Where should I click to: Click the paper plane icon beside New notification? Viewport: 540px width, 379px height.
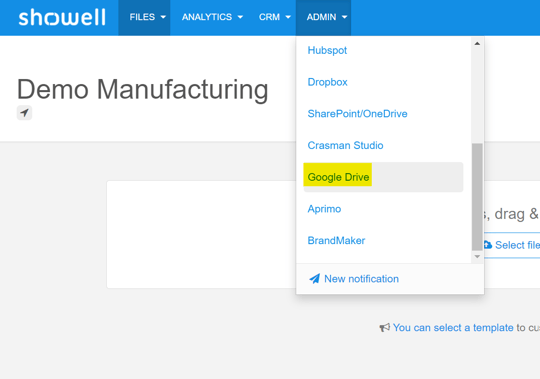click(314, 278)
